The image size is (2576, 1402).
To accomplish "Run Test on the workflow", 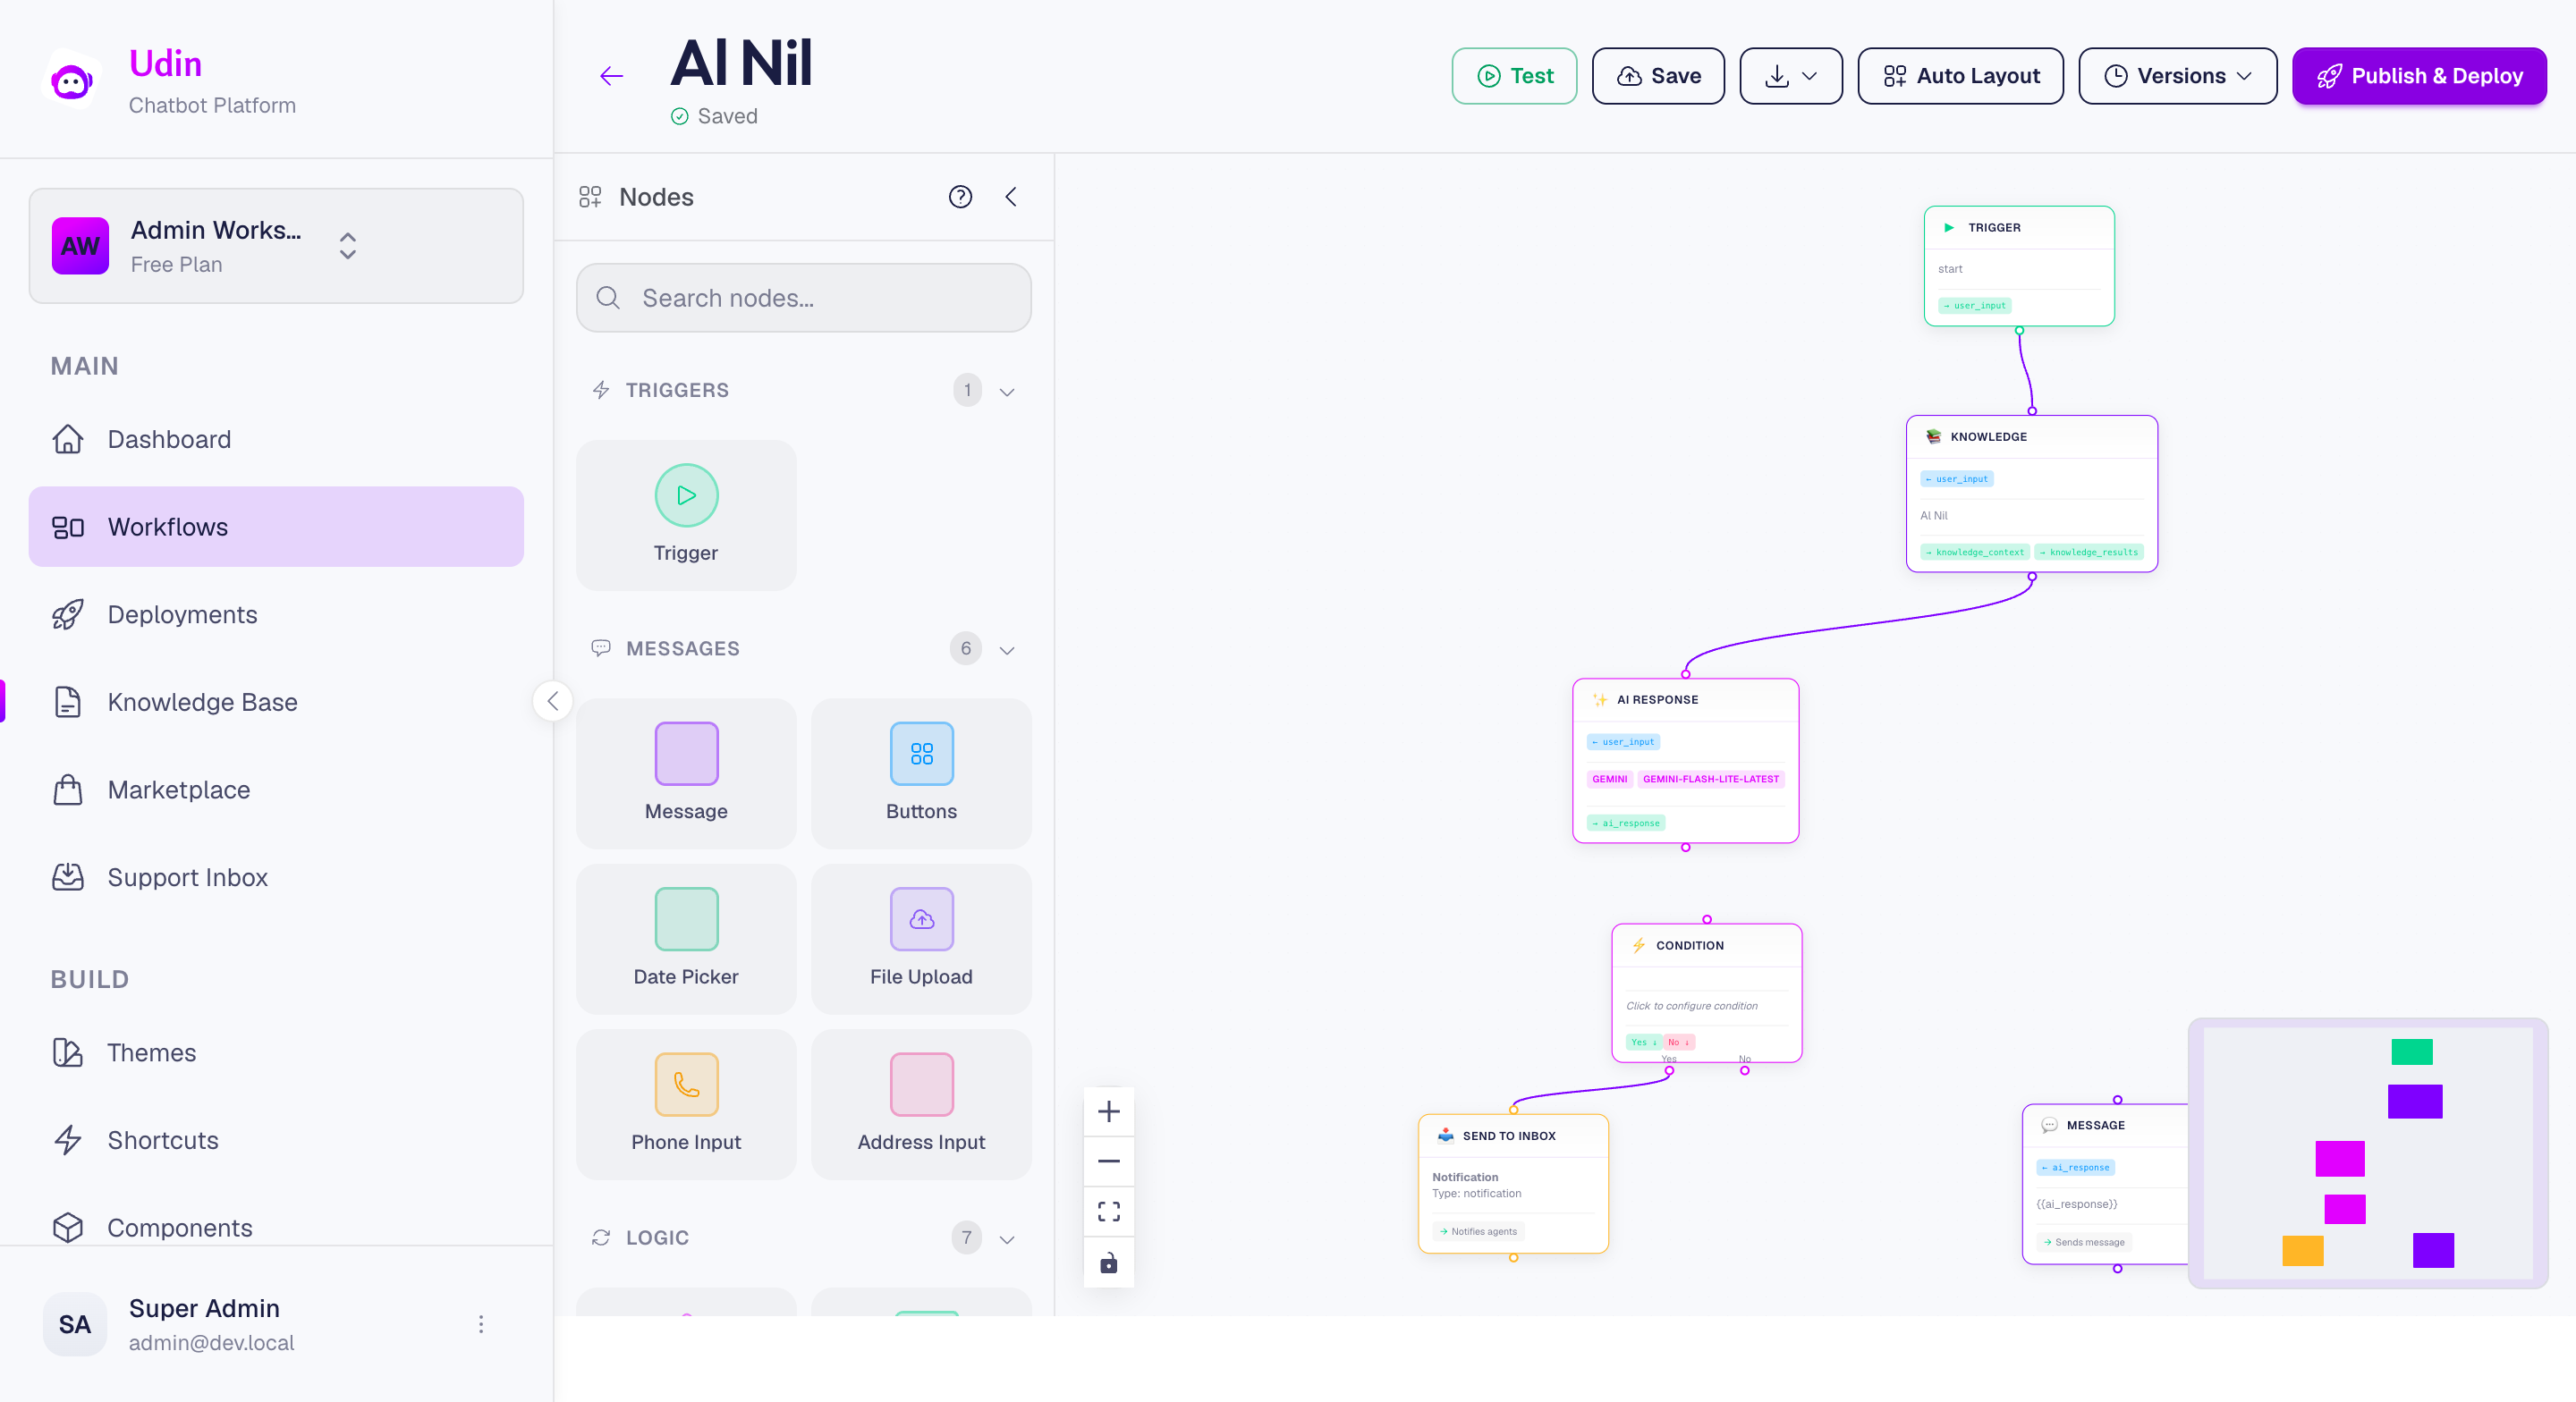I will 1513,75.
